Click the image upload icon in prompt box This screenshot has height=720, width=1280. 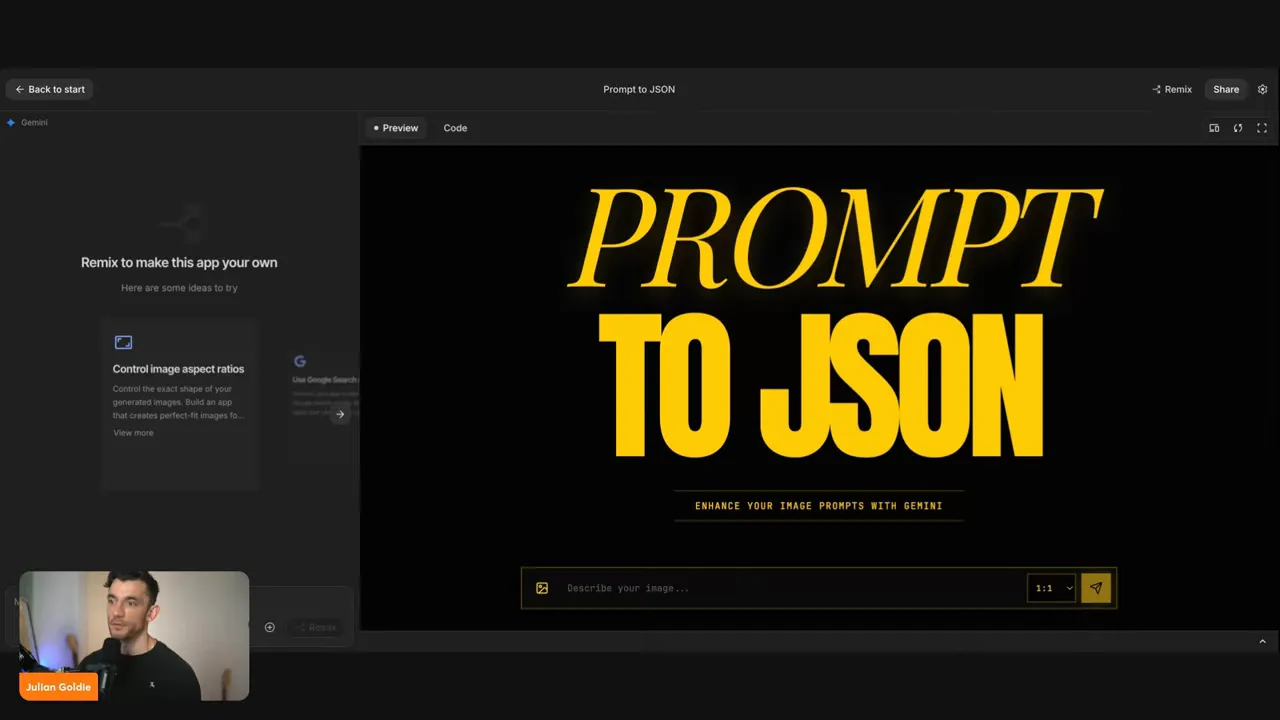tap(542, 588)
